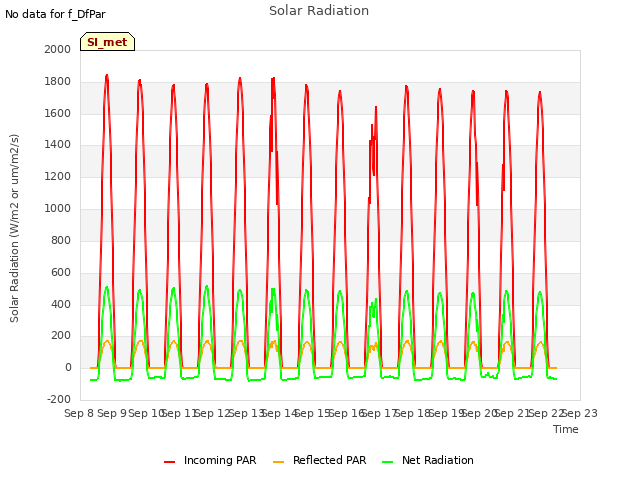This screenshot has width=640, height=480.
Task: Click the jagged Sep 16 Incoming PAR peak
Action: tap(376, 108)
